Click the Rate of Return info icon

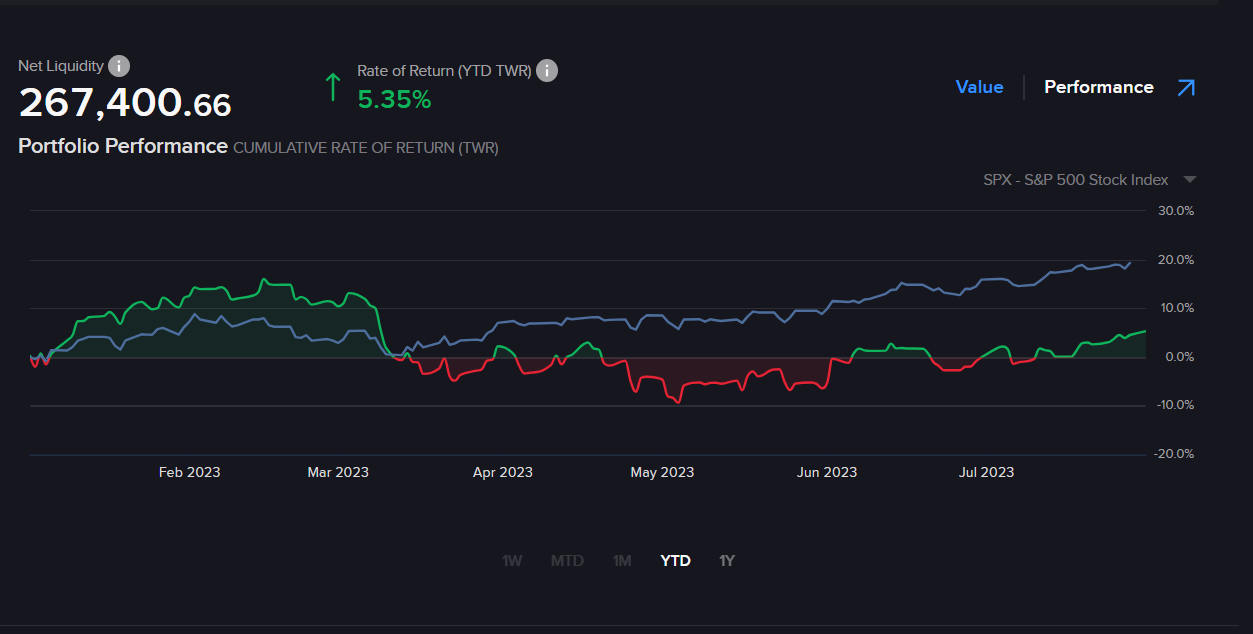coord(547,71)
